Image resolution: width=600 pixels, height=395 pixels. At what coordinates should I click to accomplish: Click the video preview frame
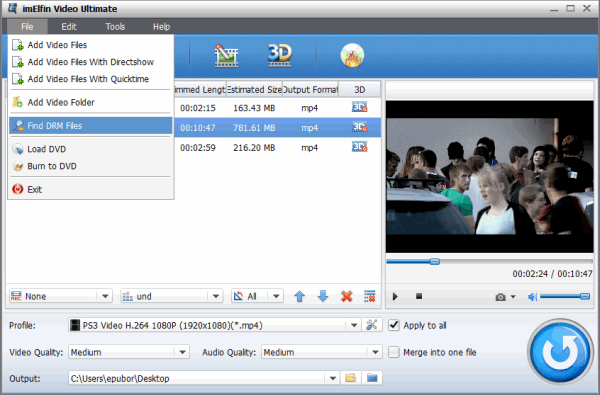[x=489, y=177]
